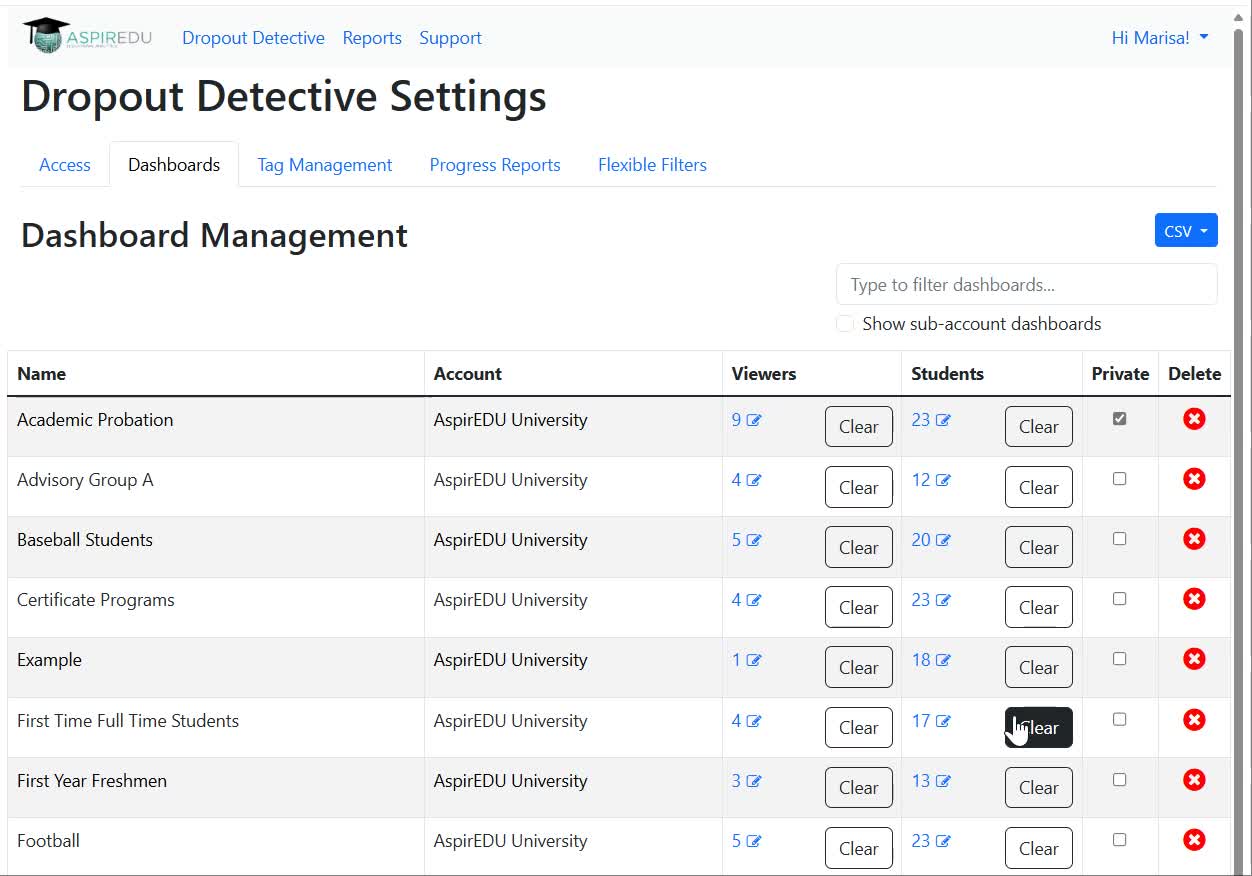Image resolution: width=1252 pixels, height=876 pixels.
Task: Delete the Academic Probation dashboard
Action: (x=1194, y=419)
